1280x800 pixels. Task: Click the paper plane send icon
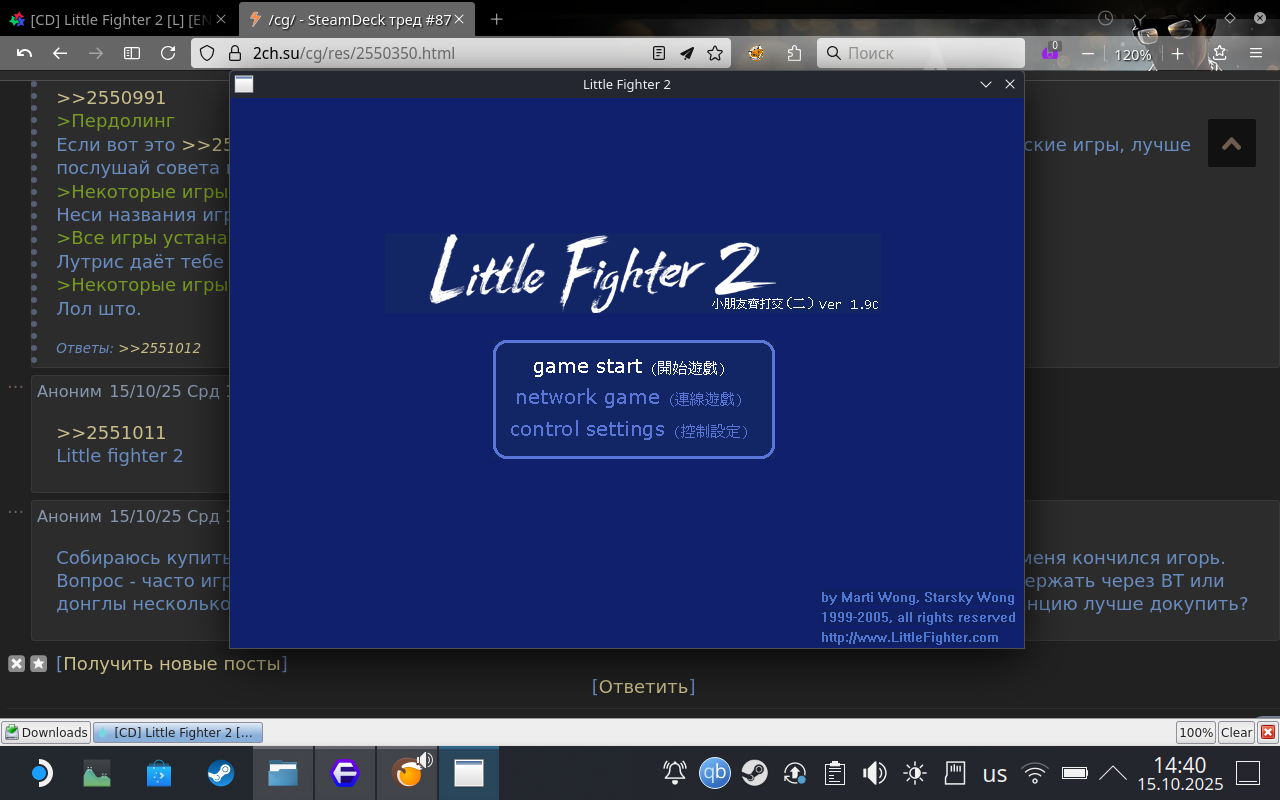(x=687, y=53)
